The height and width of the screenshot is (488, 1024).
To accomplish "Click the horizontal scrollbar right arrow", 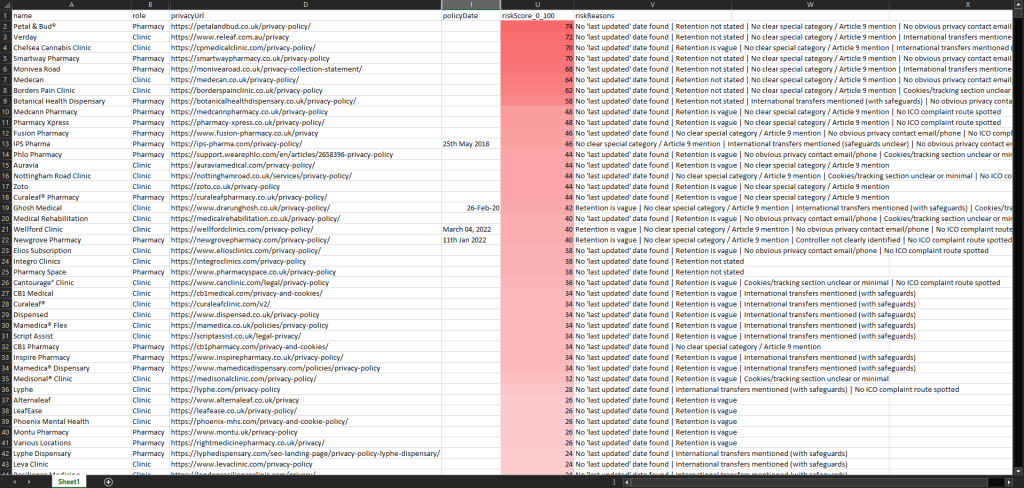I will (1010, 482).
